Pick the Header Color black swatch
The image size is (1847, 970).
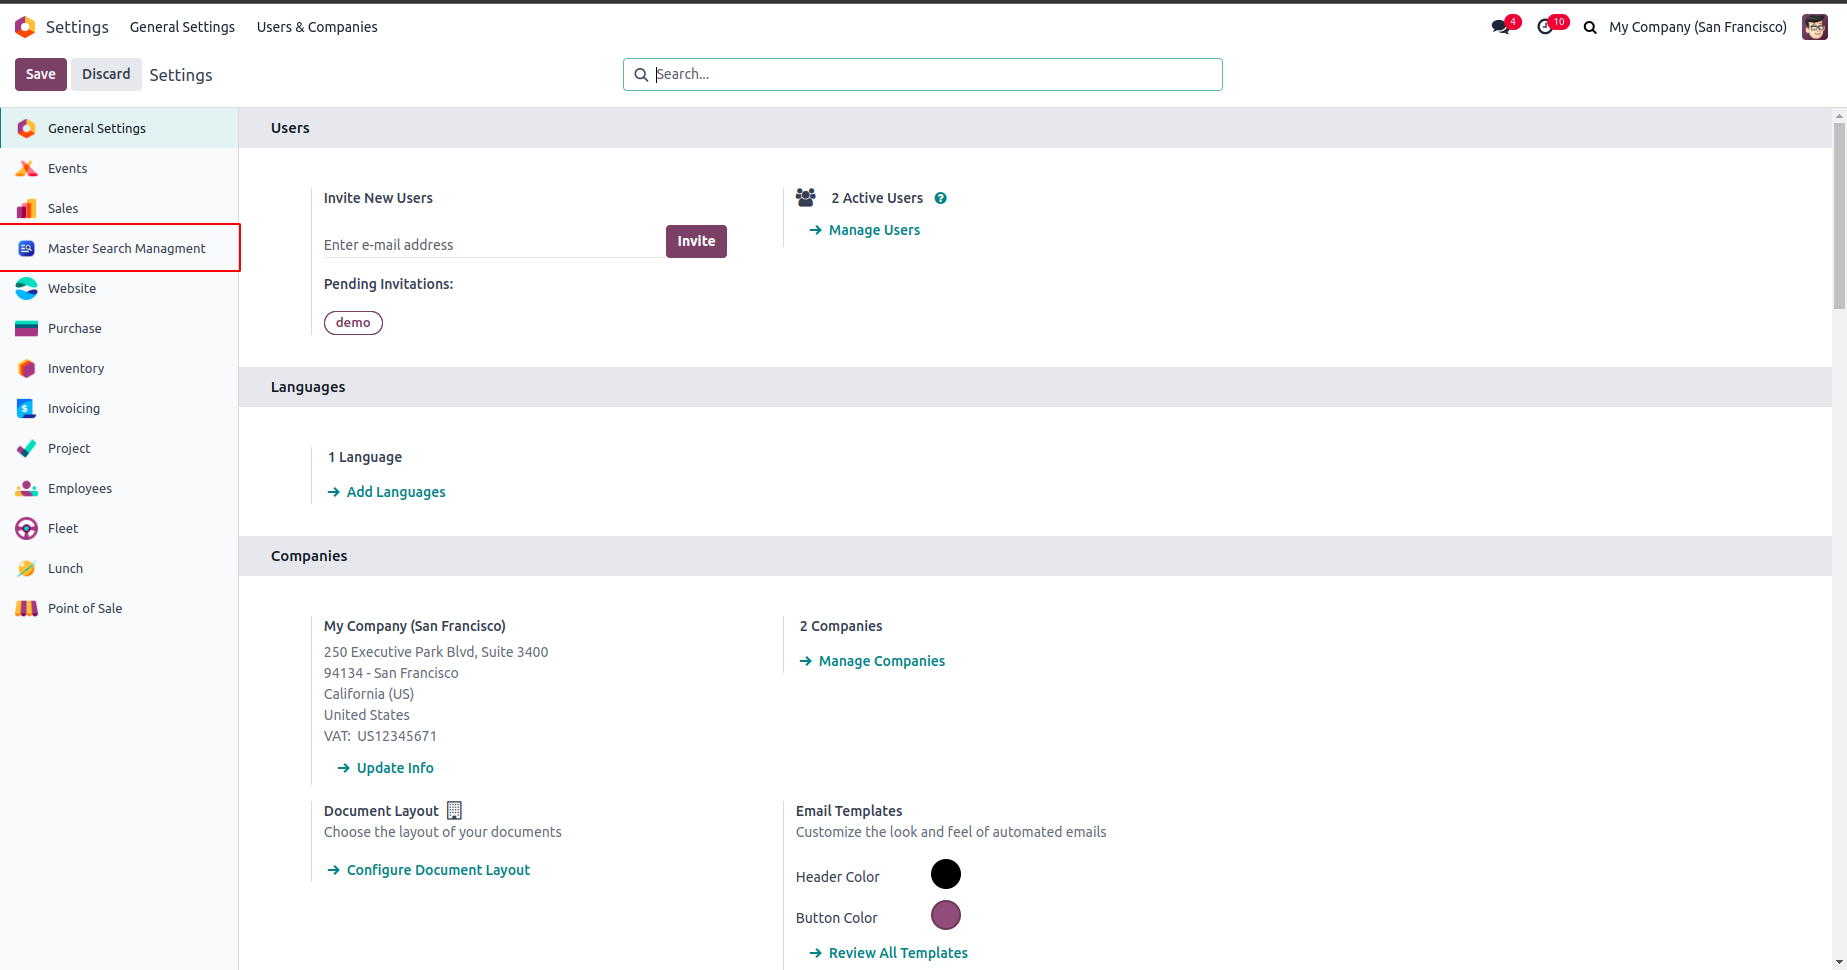(945, 874)
